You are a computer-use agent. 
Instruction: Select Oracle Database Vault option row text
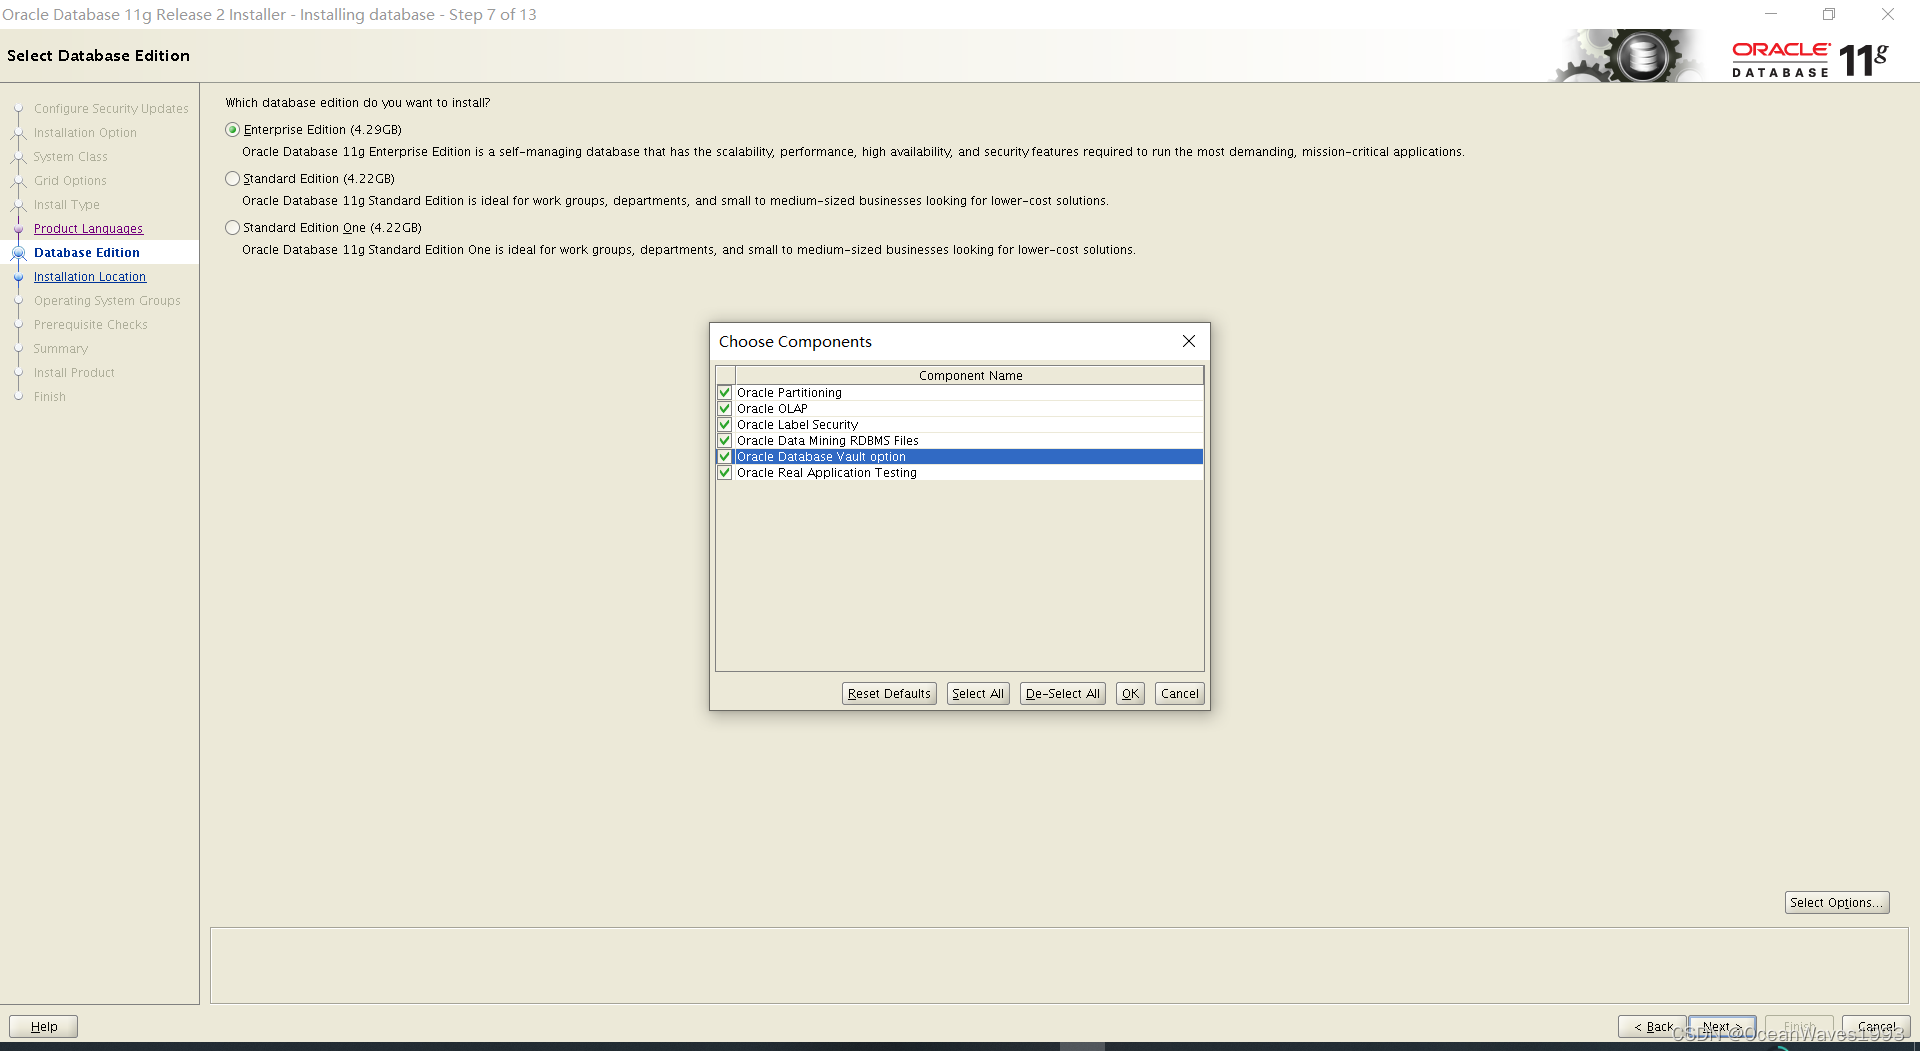click(x=821, y=457)
